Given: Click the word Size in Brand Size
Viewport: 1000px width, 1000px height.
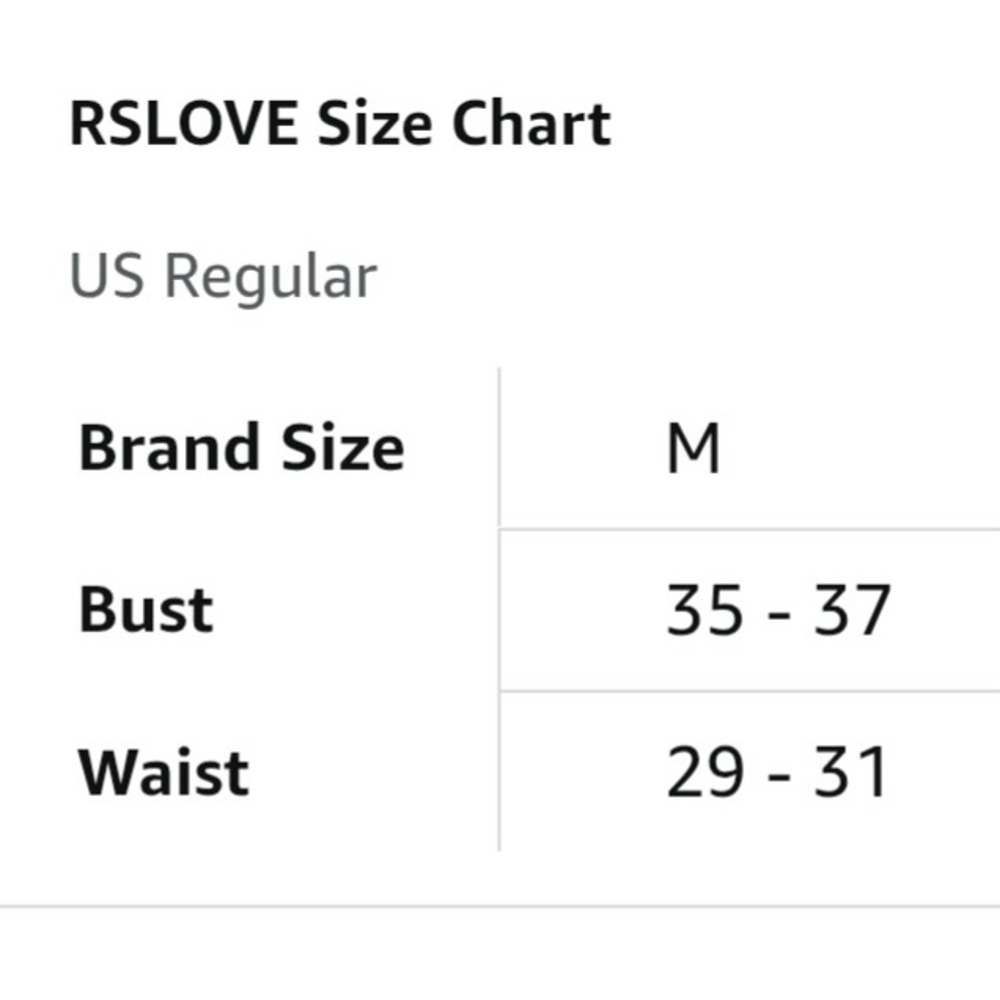Looking at the screenshot, I should (x=343, y=447).
